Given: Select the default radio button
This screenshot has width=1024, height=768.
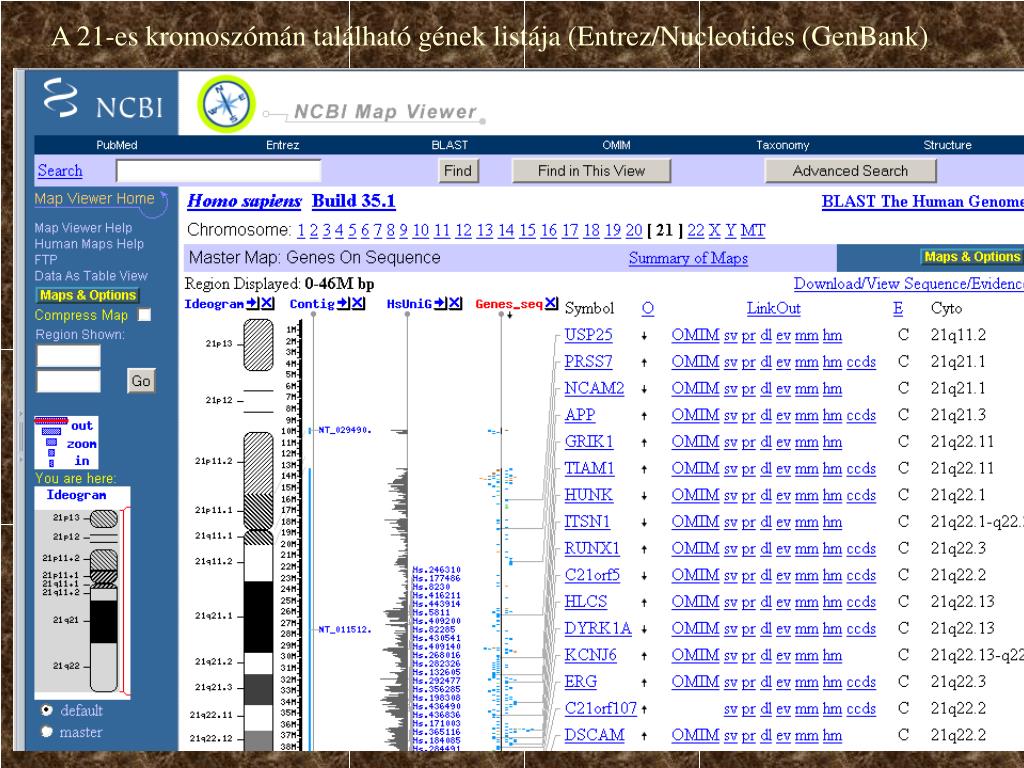Looking at the screenshot, I should [x=46, y=710].
